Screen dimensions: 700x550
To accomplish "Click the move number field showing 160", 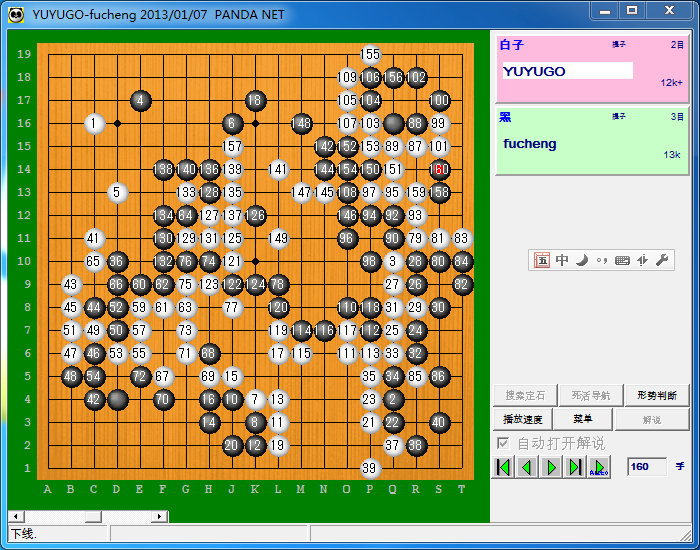I will click(646, 467).
